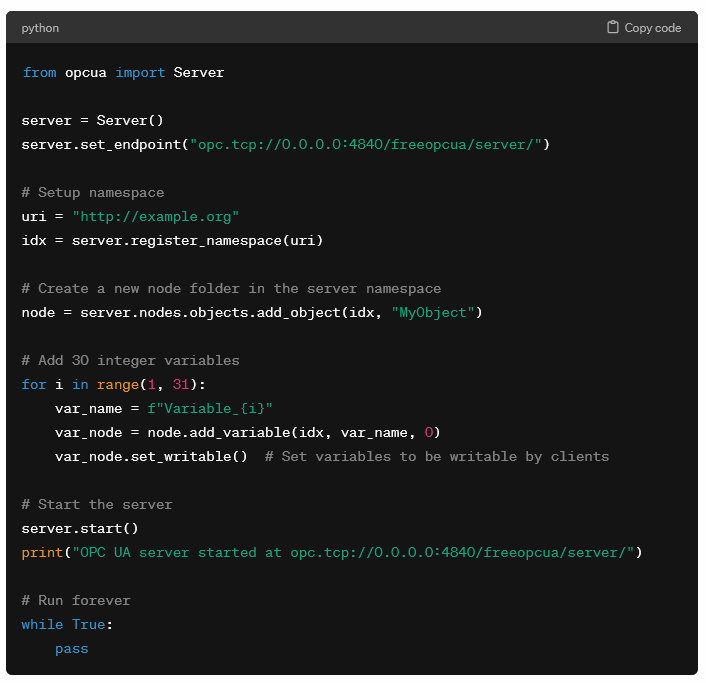
Task: Click the var_name f-string line
Action: (164, 408)
